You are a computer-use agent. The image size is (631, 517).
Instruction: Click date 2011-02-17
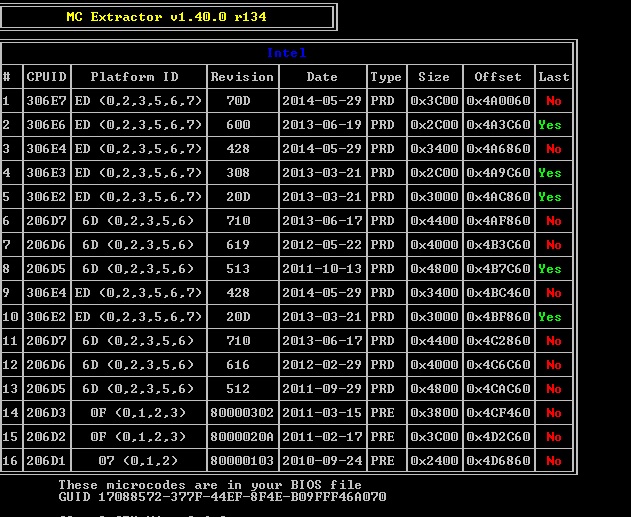322,437
